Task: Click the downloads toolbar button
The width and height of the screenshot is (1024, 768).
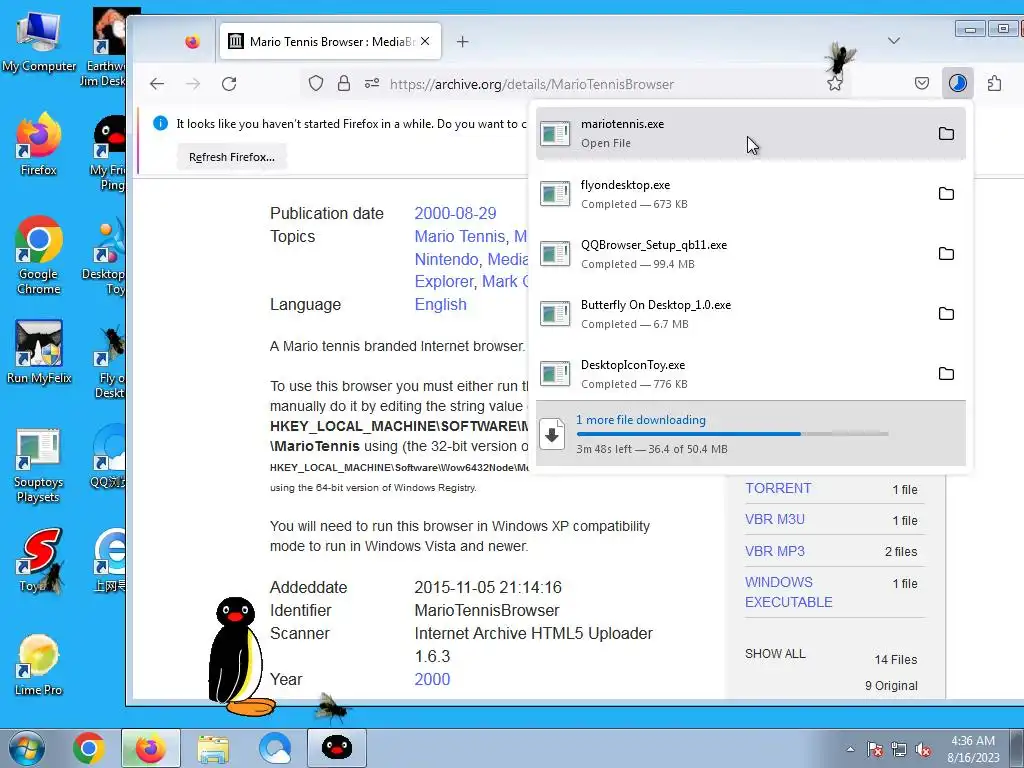Action: [957, 84]
